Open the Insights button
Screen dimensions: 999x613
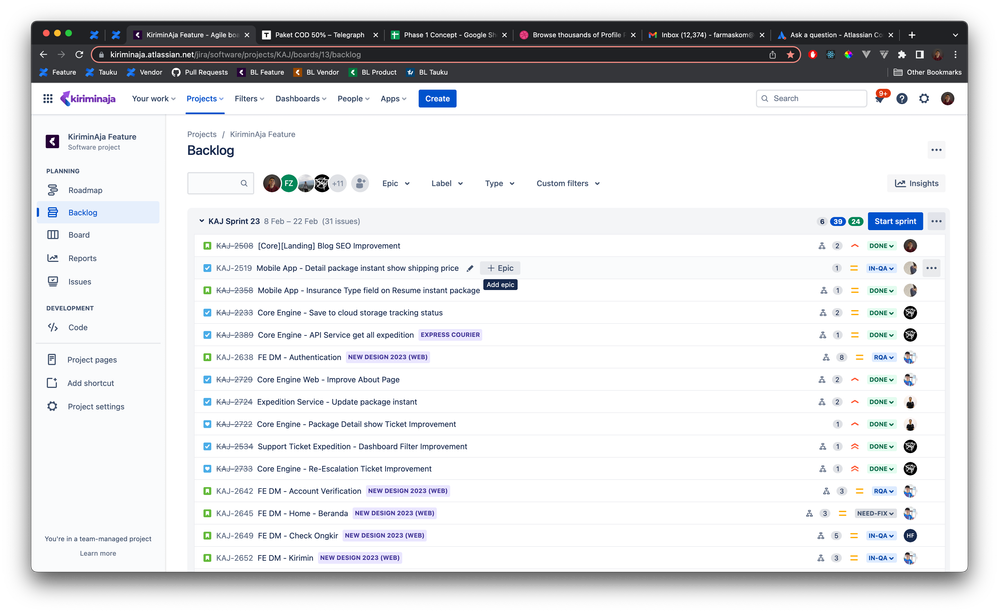pos(916,184)
